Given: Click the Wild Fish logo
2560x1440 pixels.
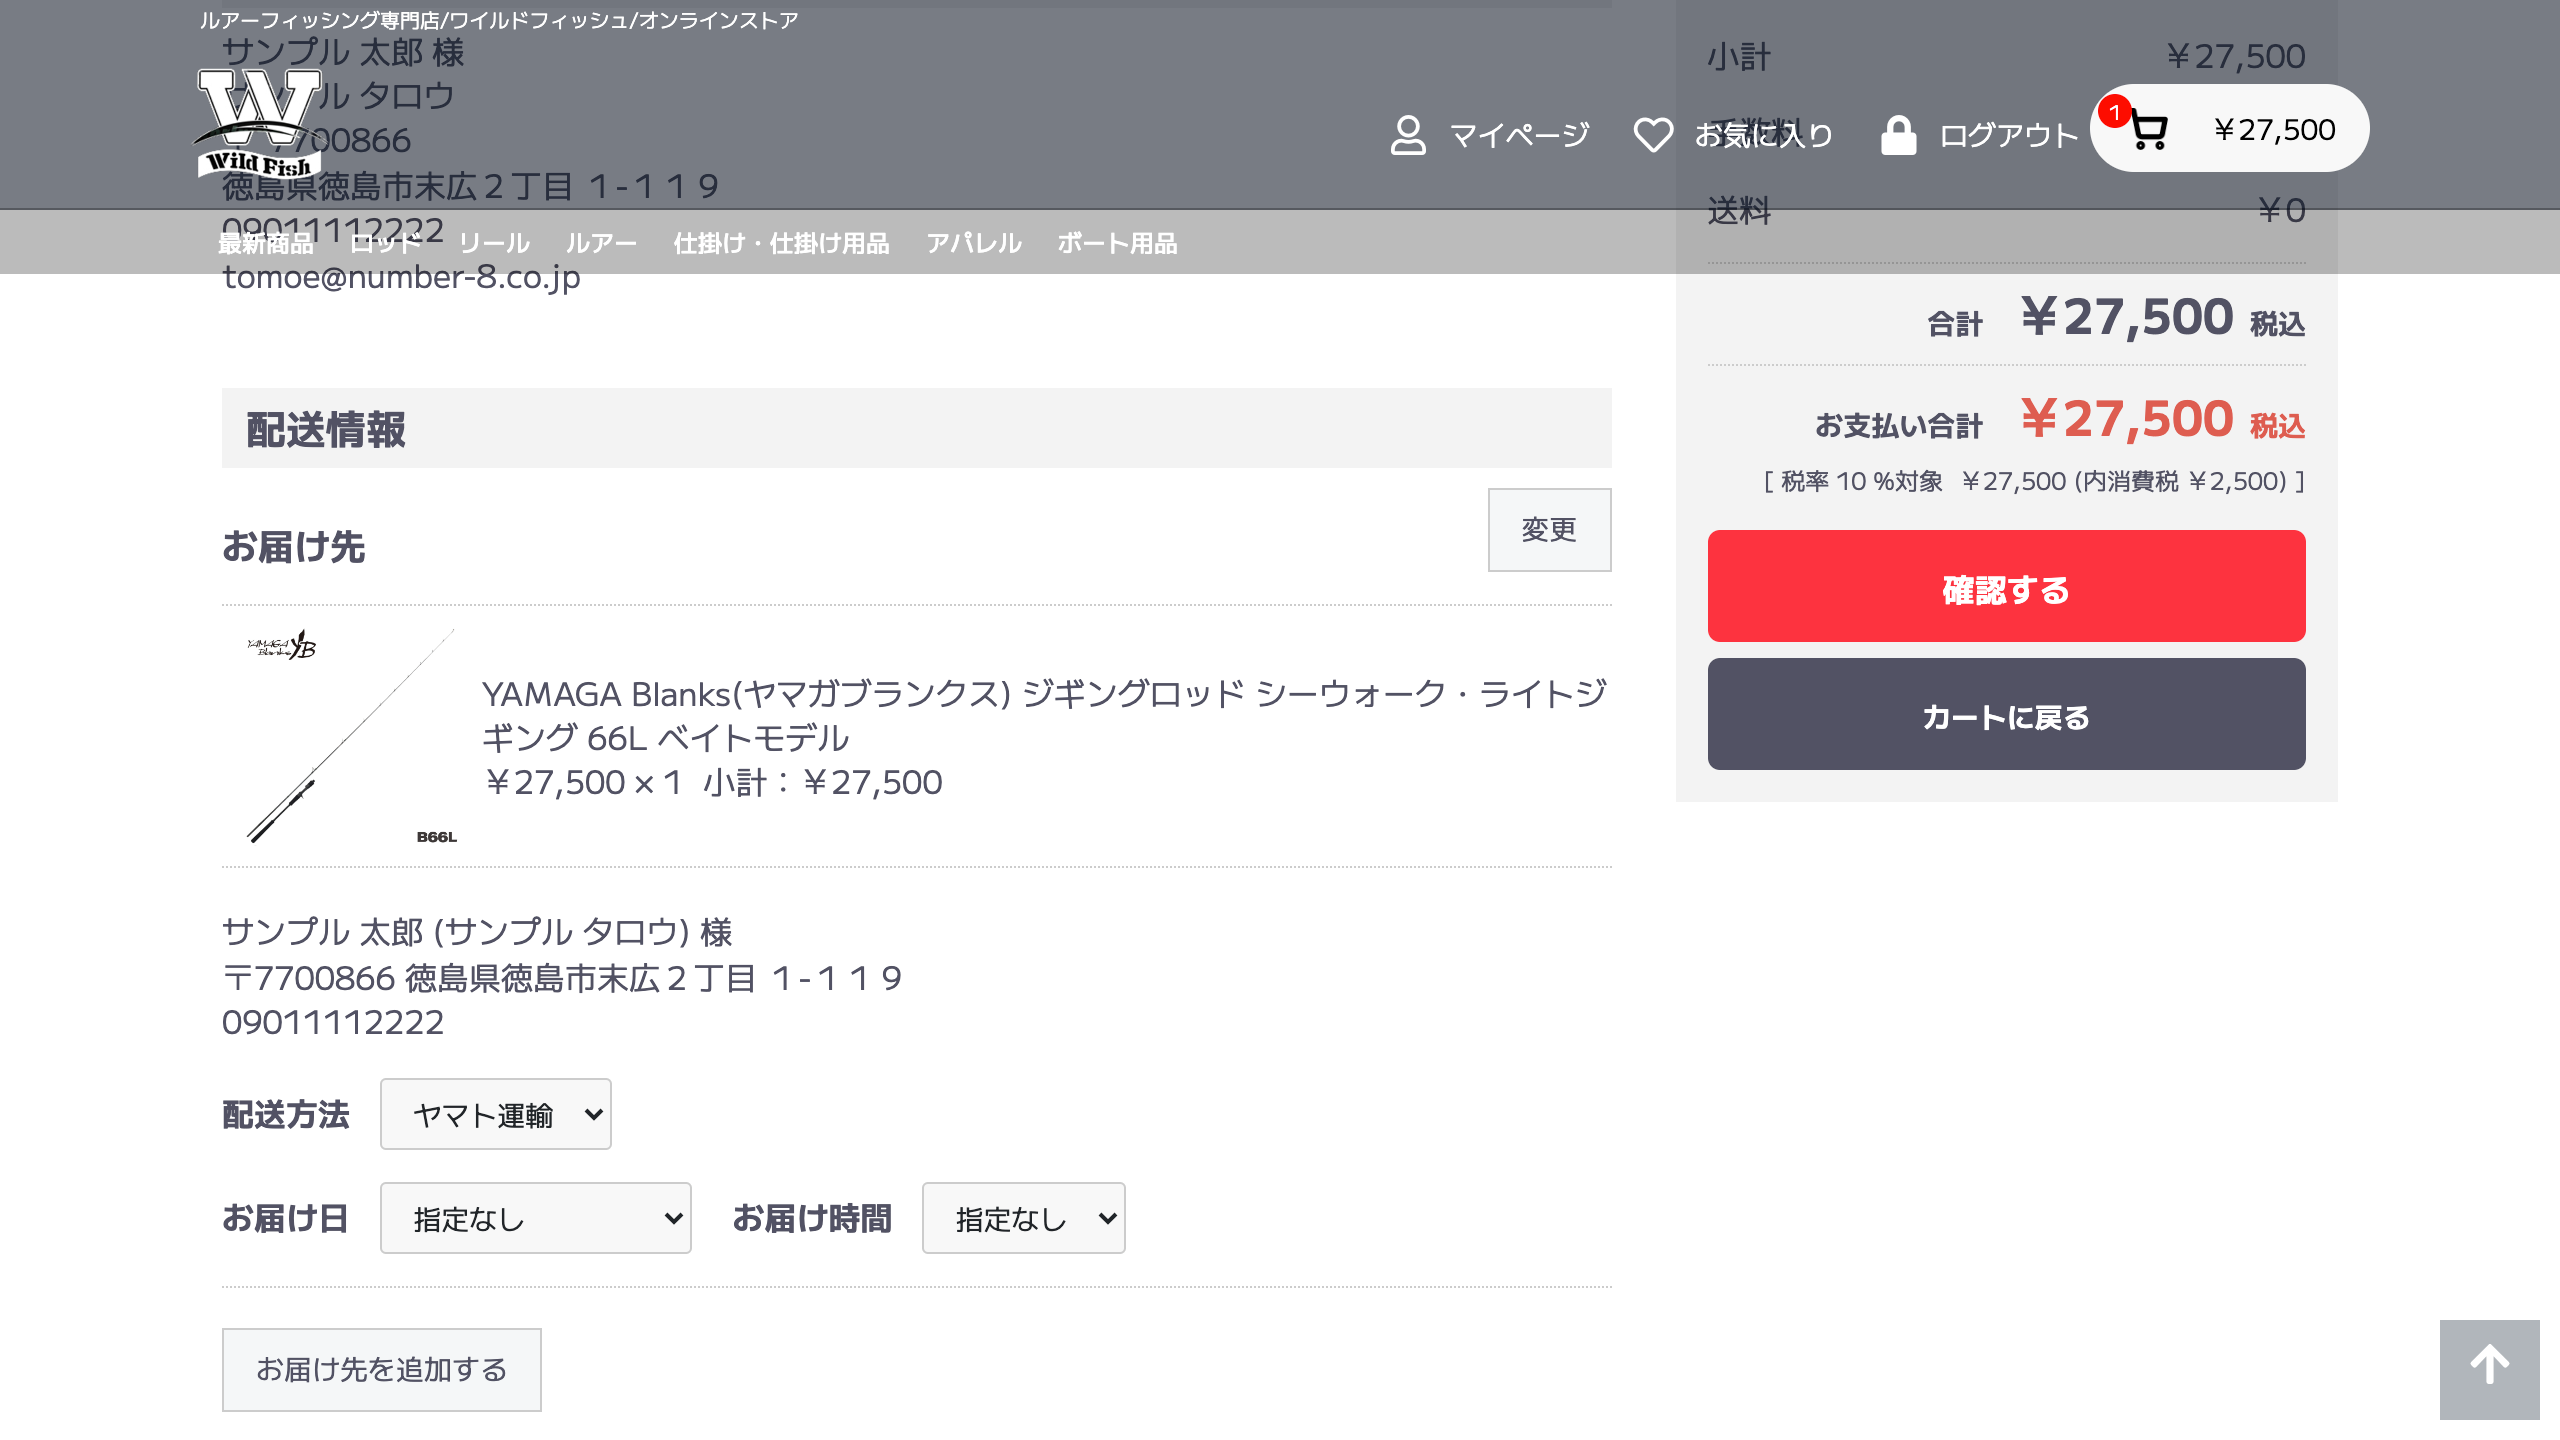Looking at the screenshot, I should pos(259,123).
